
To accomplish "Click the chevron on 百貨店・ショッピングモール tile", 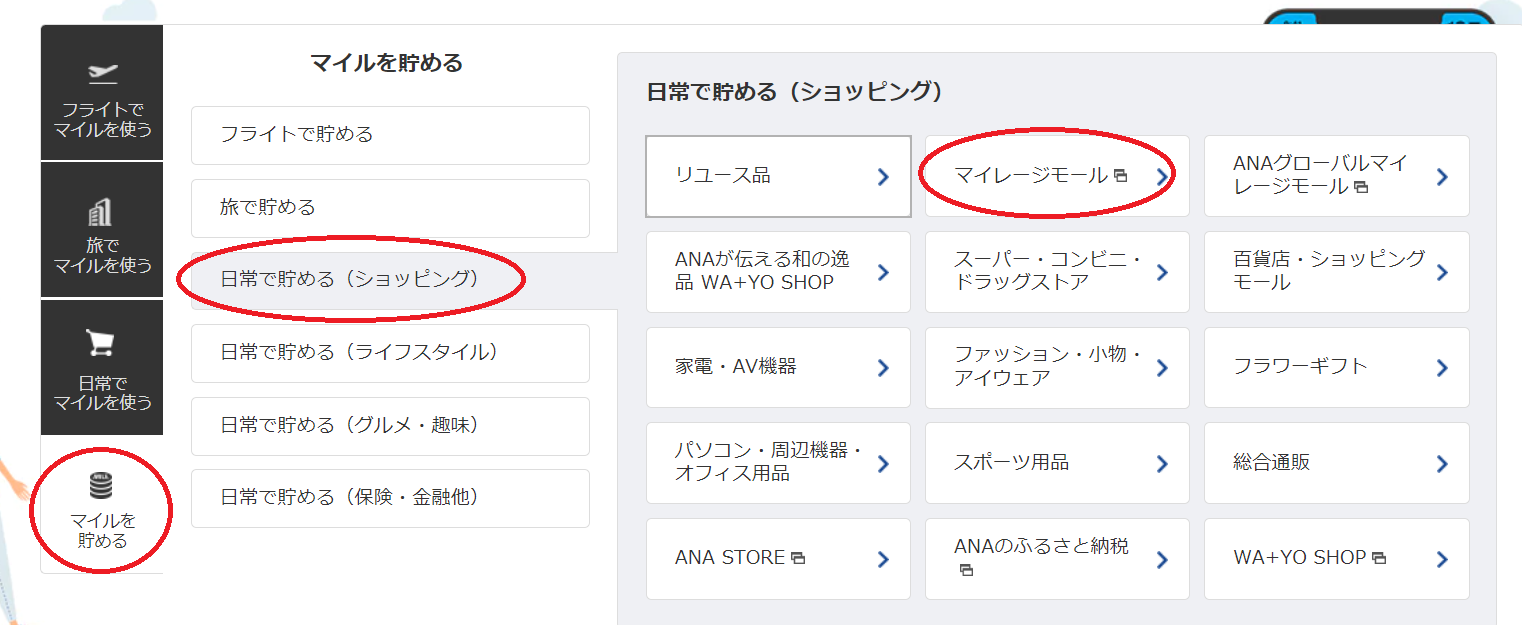I will [1441, 272].
